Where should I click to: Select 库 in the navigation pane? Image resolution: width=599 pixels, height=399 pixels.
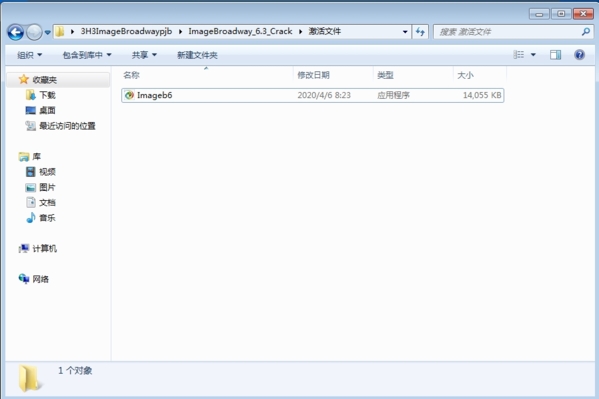37,157
